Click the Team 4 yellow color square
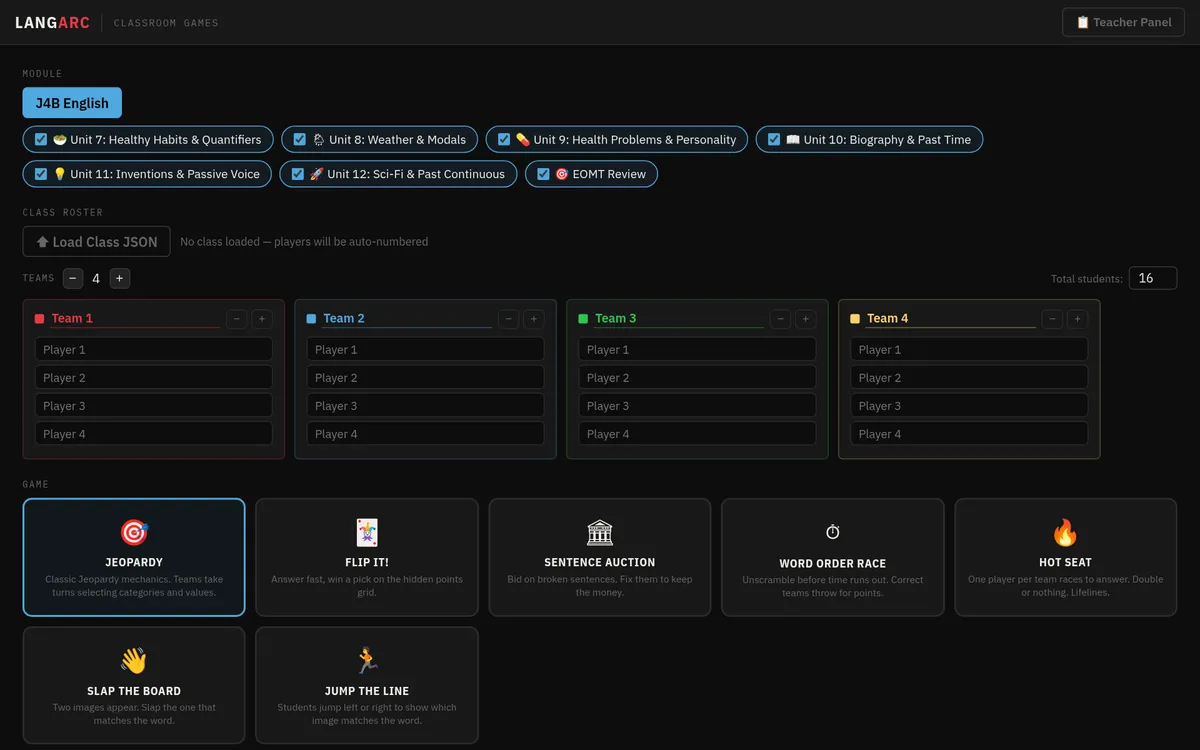1200x750 pixels. click(855, 319)
